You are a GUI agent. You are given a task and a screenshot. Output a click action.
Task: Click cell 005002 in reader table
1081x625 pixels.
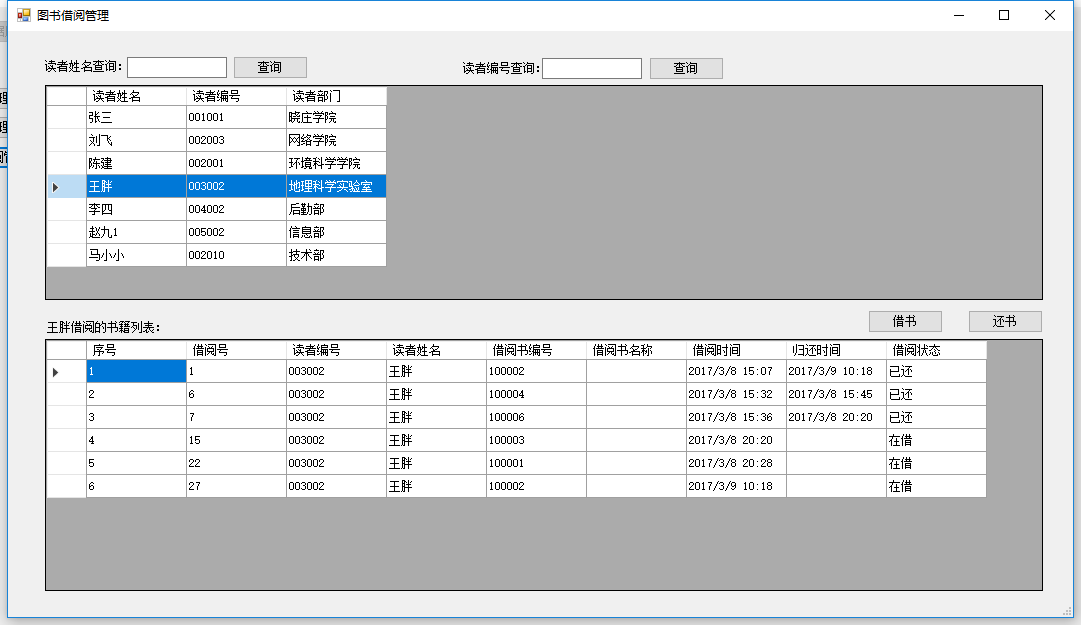coord(236,232)
